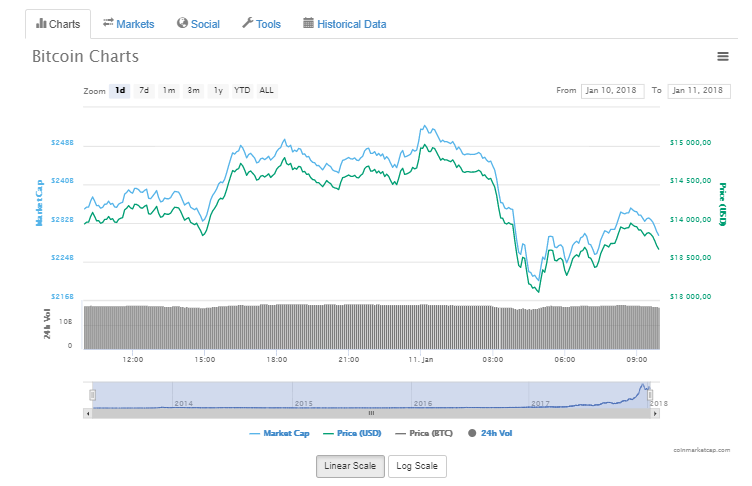Image resolution: width=752 pixels, height=486 pixels.
Task: Click the exchange arrows icon beside Markets
Action: [108, 22]
